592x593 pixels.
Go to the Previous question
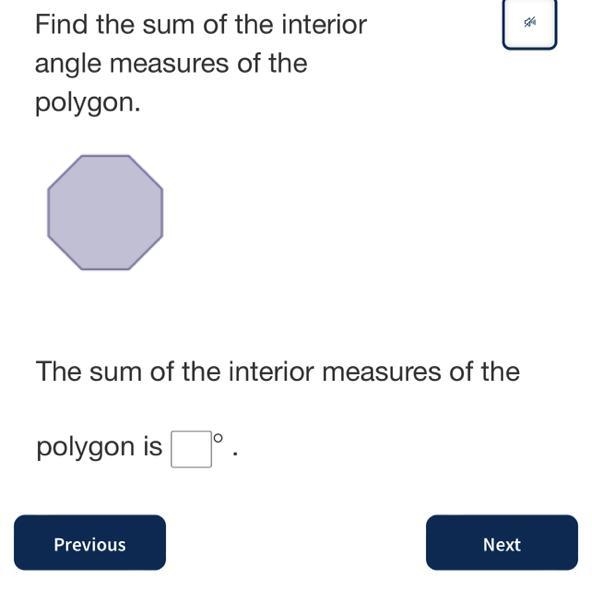click(x=90, y=542)
